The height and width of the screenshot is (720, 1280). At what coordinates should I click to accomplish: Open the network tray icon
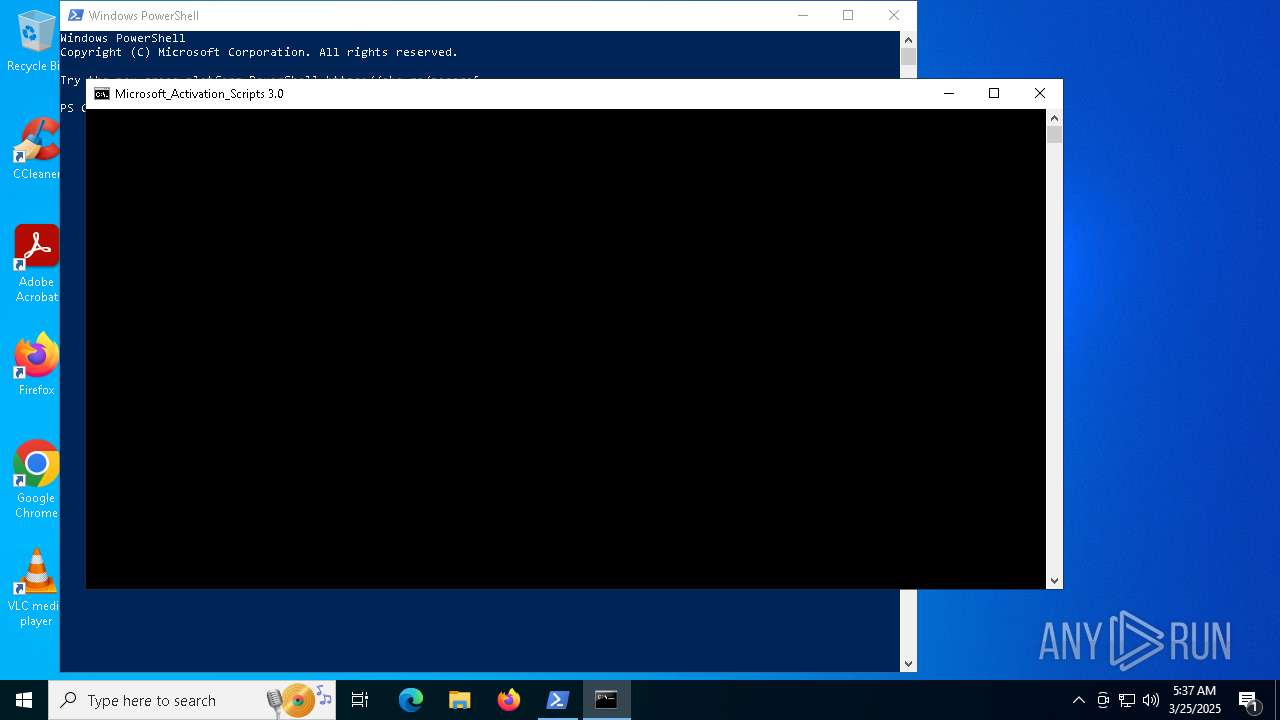[1127, 700]
